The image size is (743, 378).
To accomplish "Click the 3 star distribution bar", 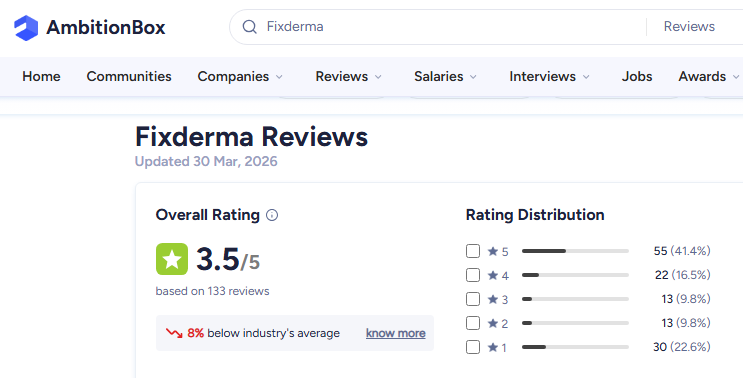I will click(575, 299).
